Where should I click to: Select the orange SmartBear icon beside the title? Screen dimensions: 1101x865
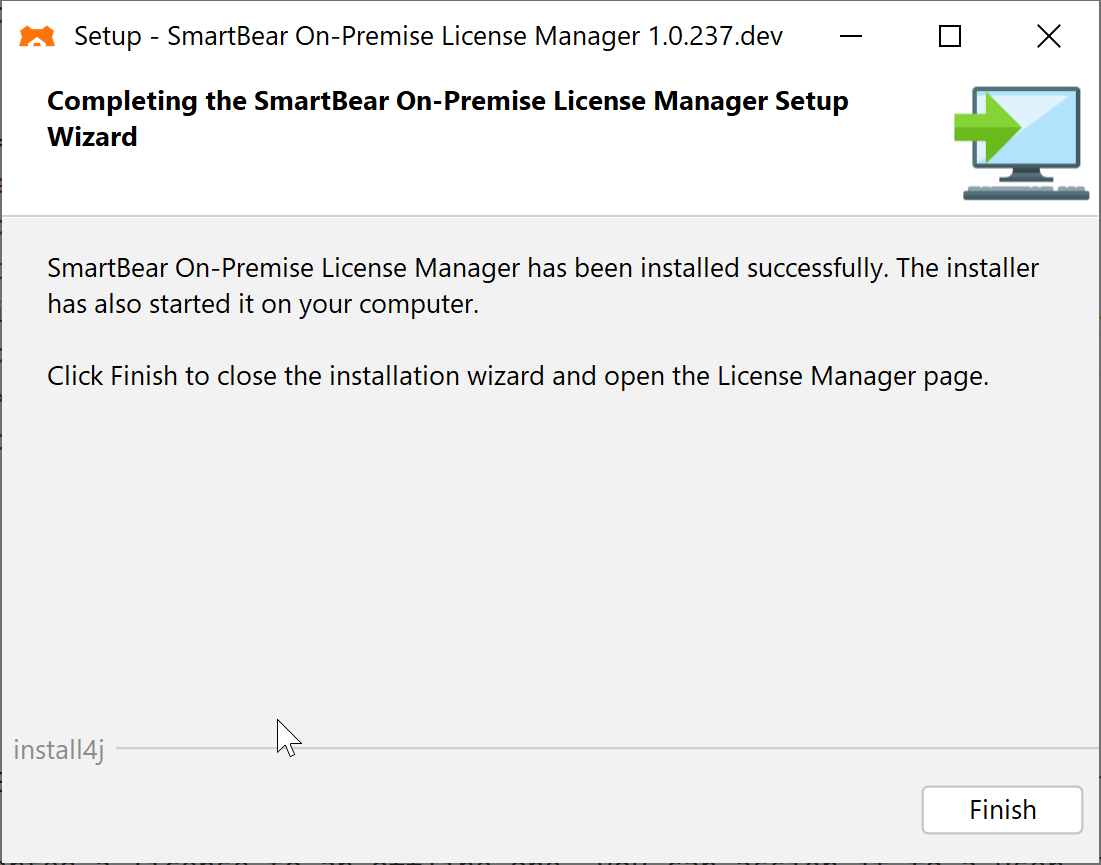tap(36, 36)
